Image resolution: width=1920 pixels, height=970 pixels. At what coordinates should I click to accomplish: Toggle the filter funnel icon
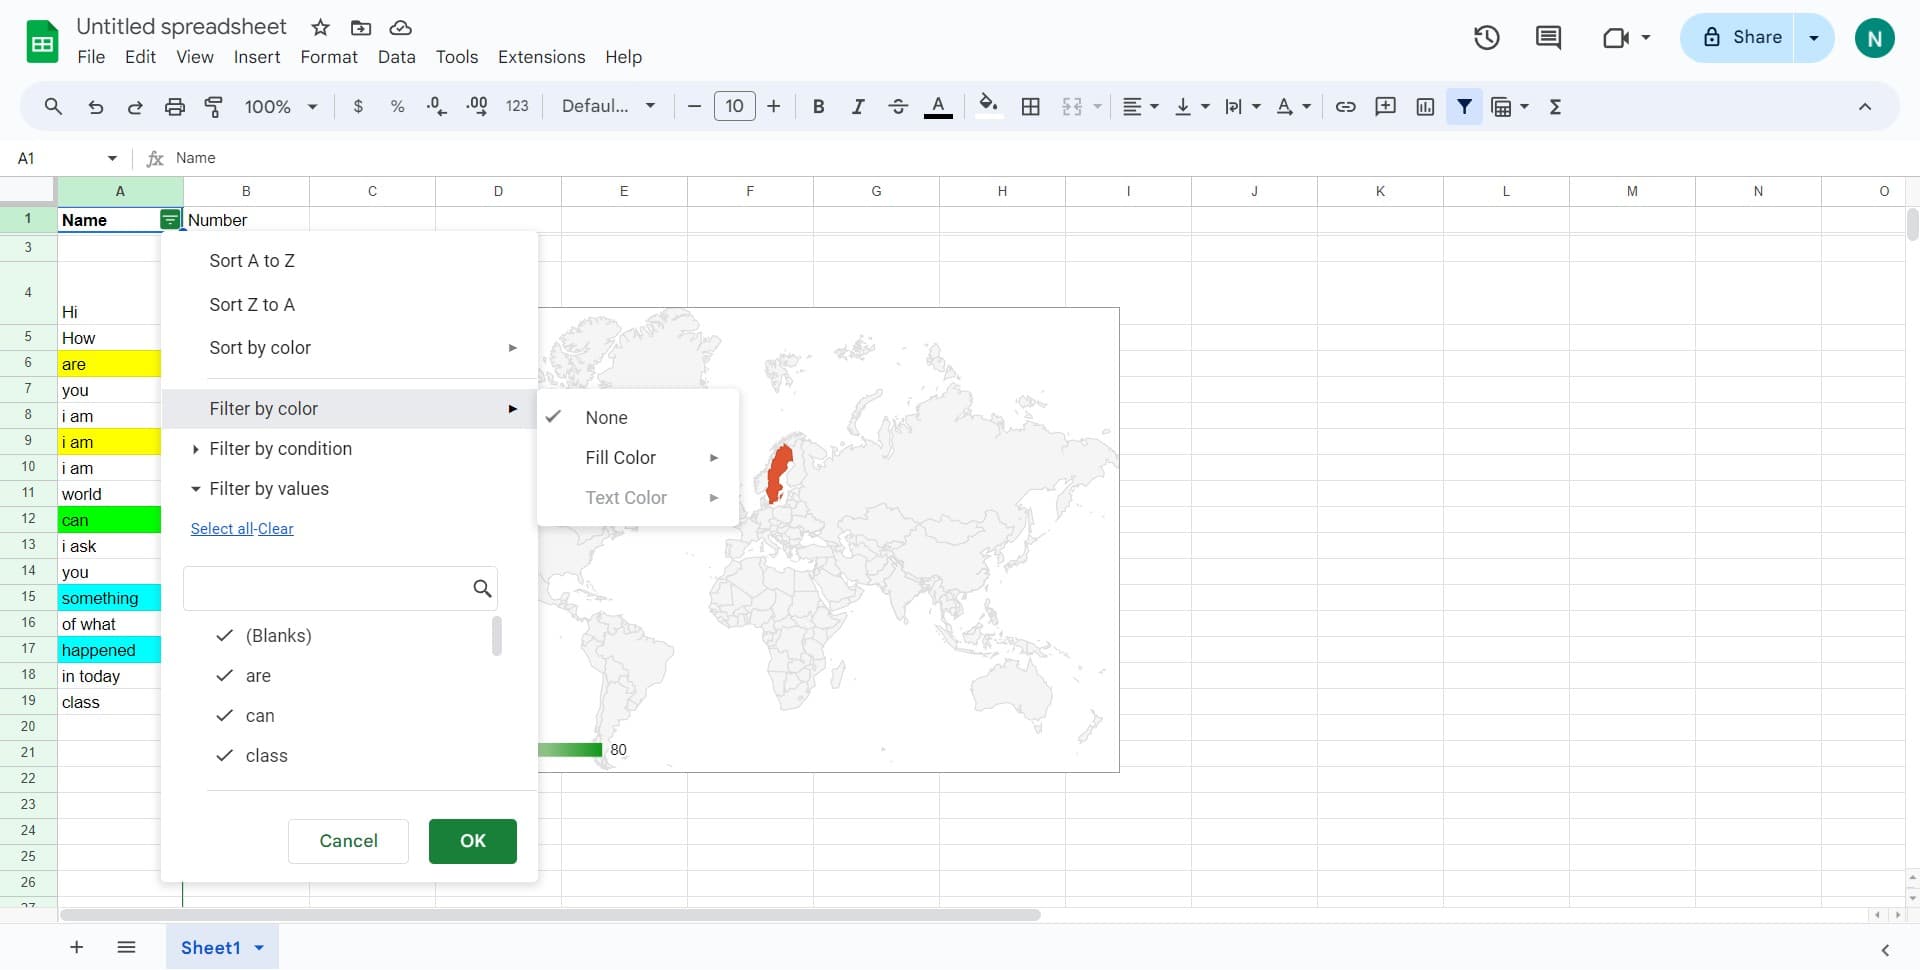click(1464, 107)
